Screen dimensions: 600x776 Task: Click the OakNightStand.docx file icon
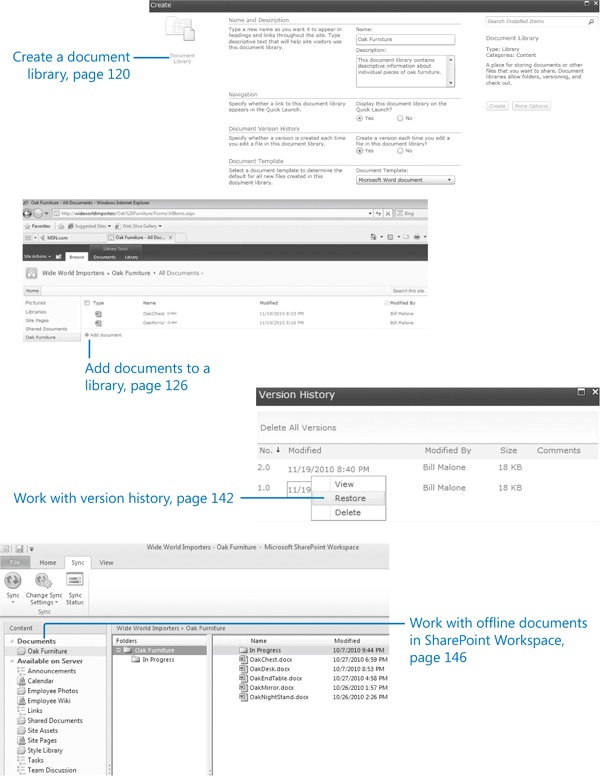(x=243, y=697)
